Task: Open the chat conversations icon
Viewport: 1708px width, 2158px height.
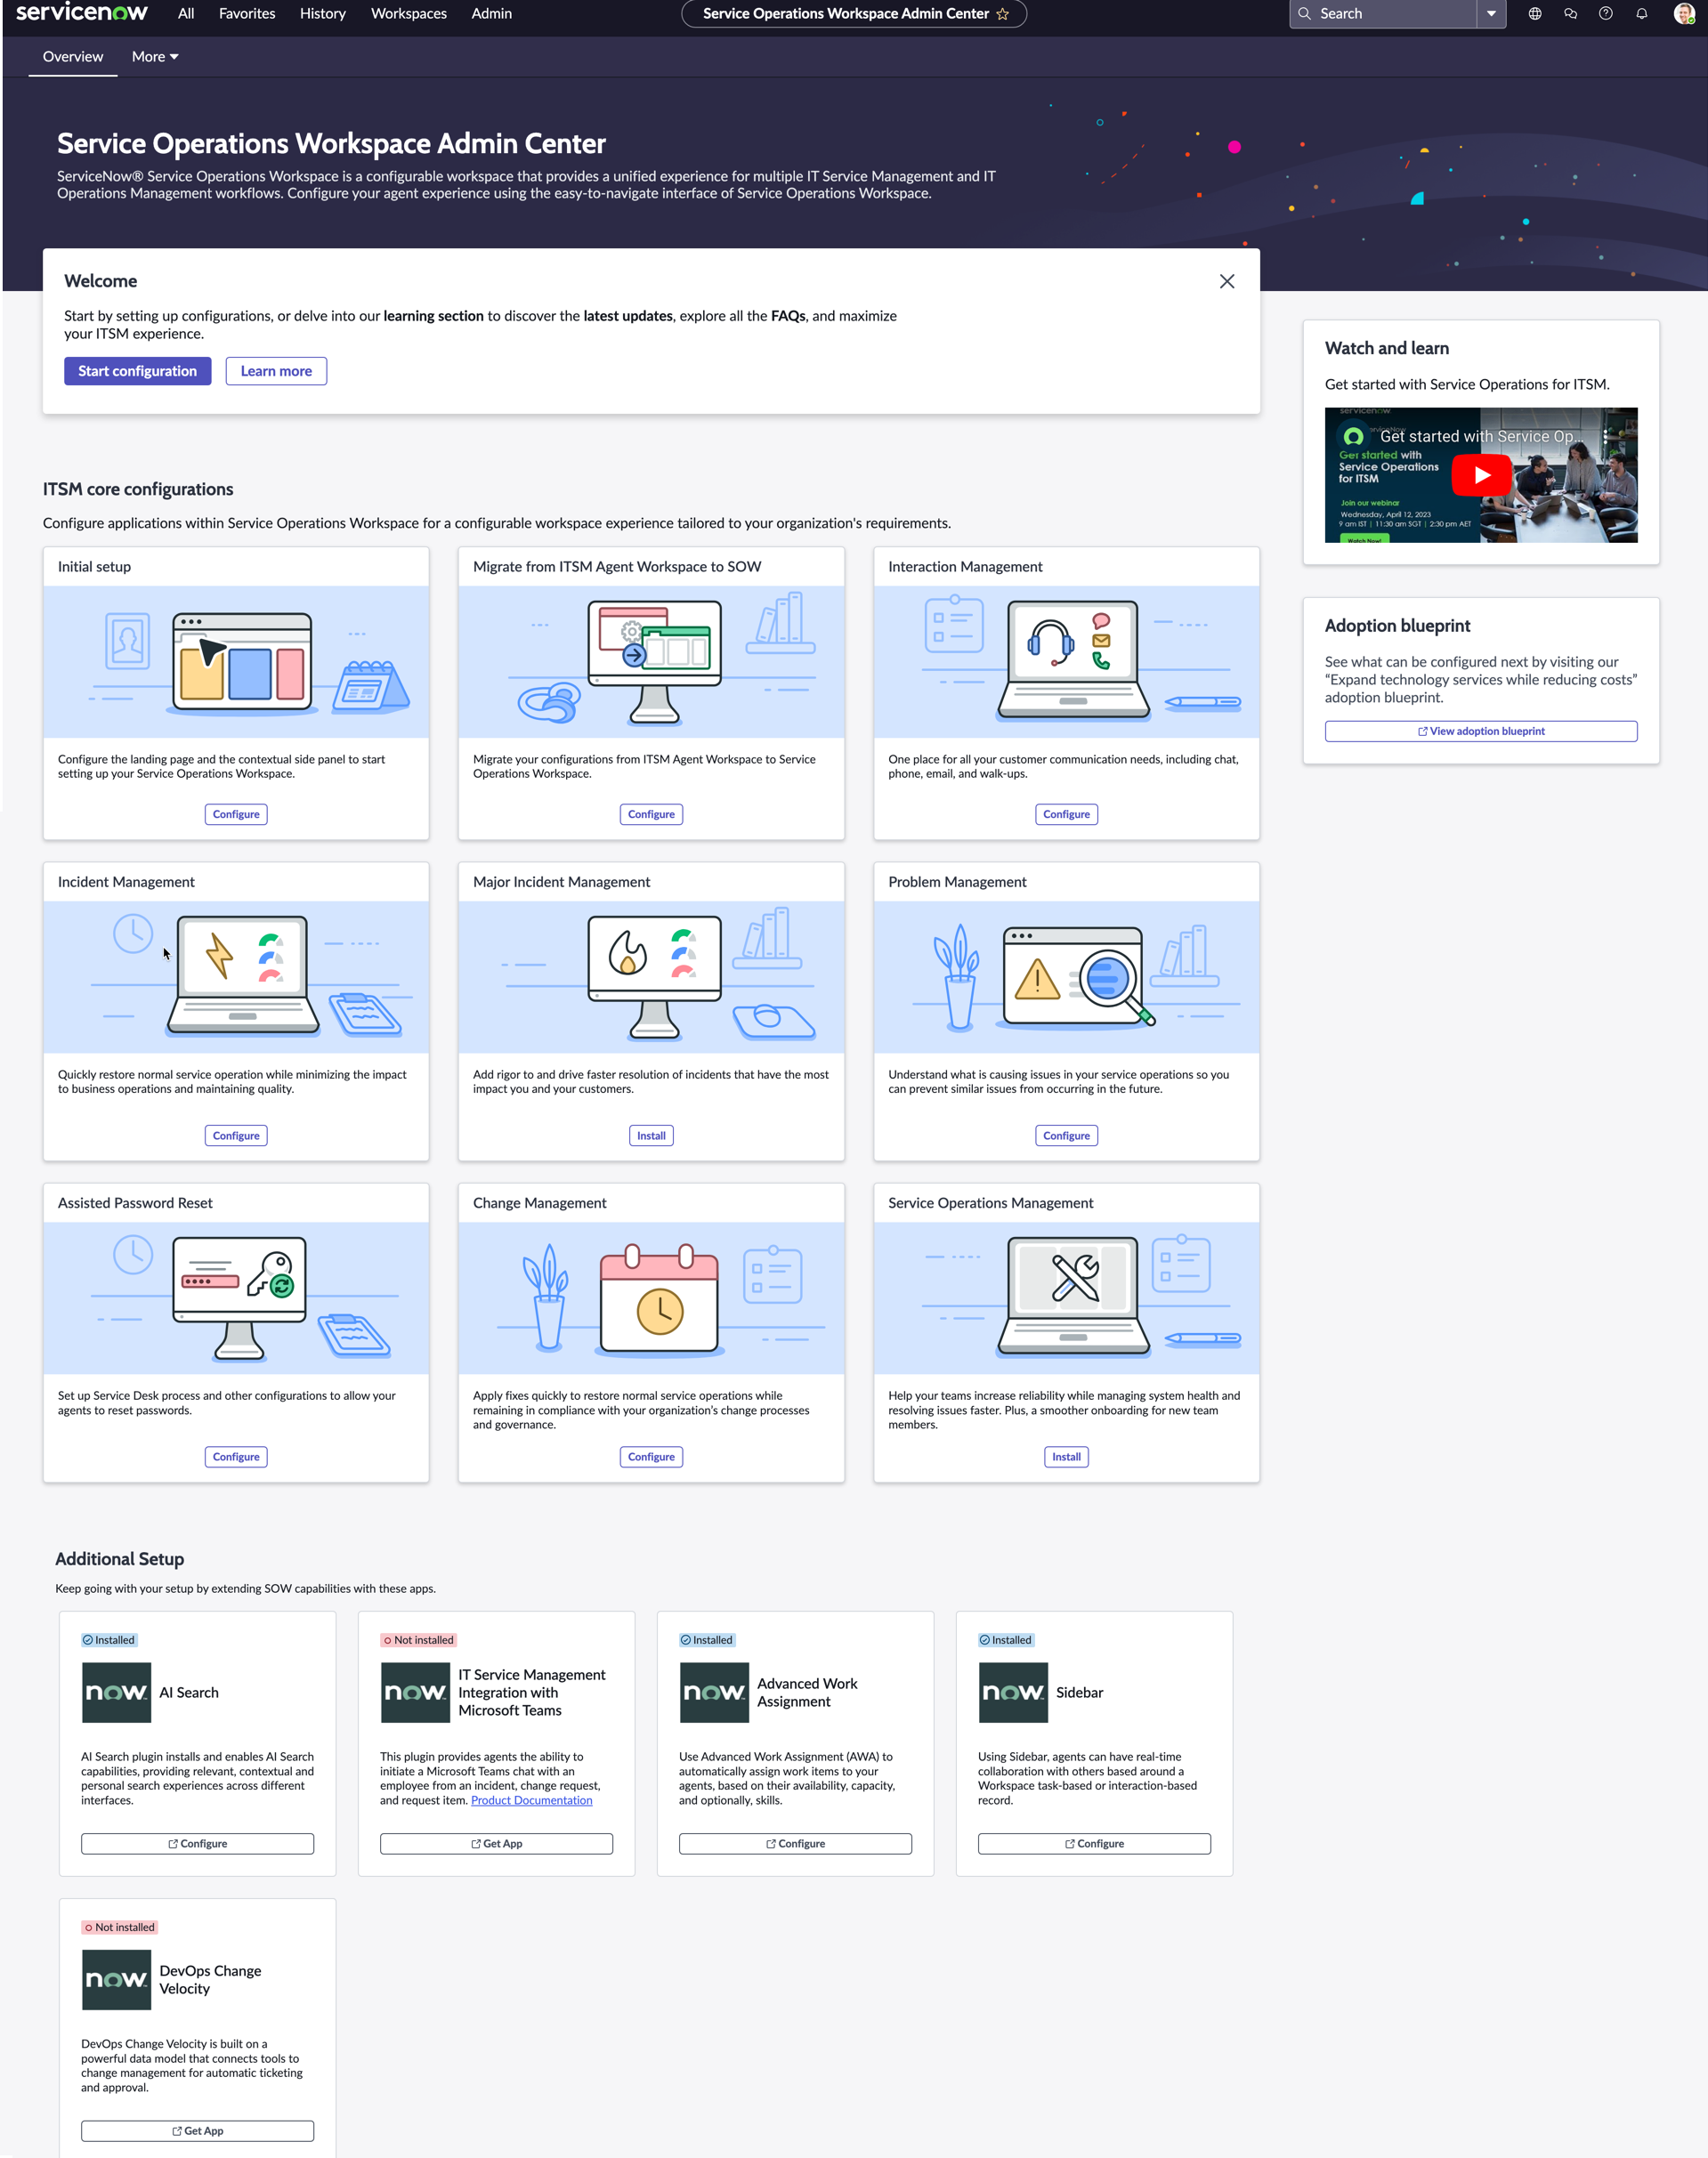Action: (x=1570, y=14)
